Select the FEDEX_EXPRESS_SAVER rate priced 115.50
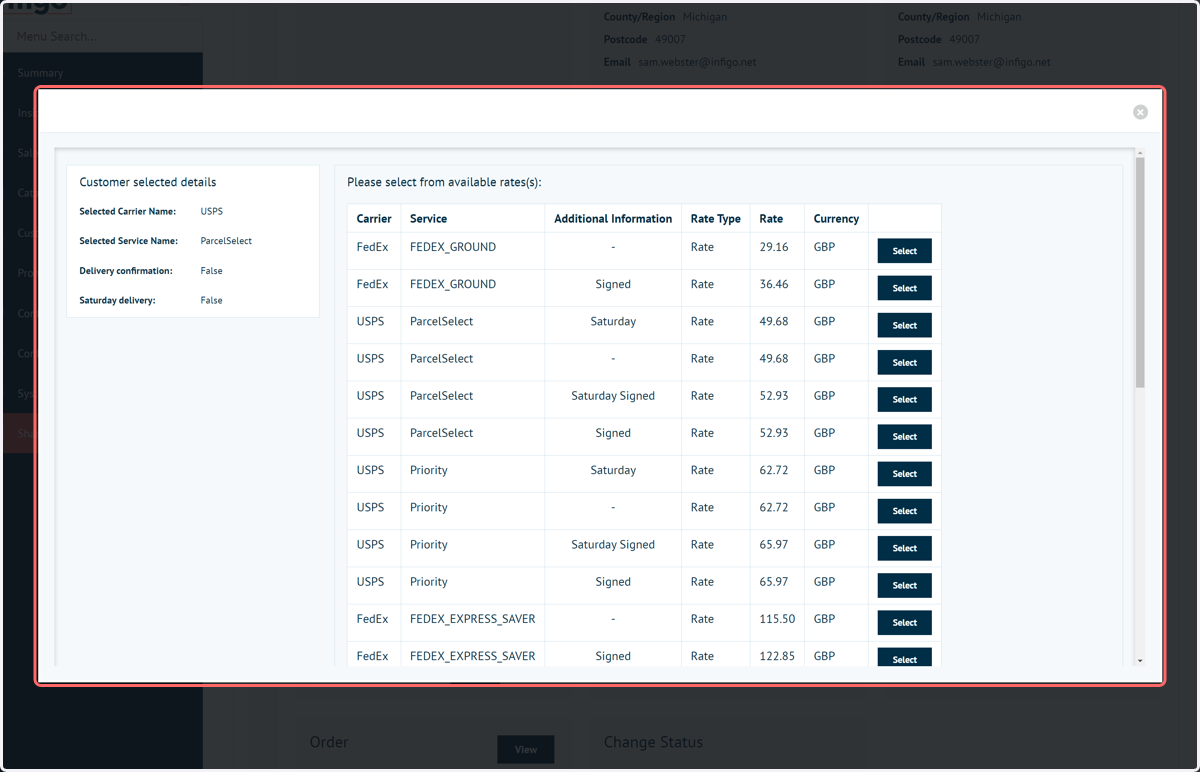 point(904,622)
